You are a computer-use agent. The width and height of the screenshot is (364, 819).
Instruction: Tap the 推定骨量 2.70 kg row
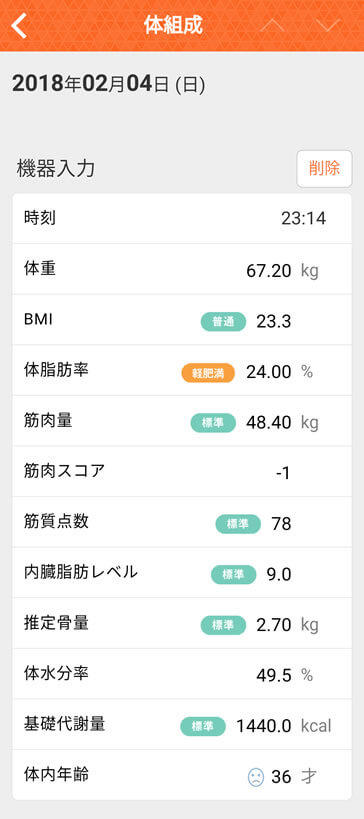coord(182,625)
